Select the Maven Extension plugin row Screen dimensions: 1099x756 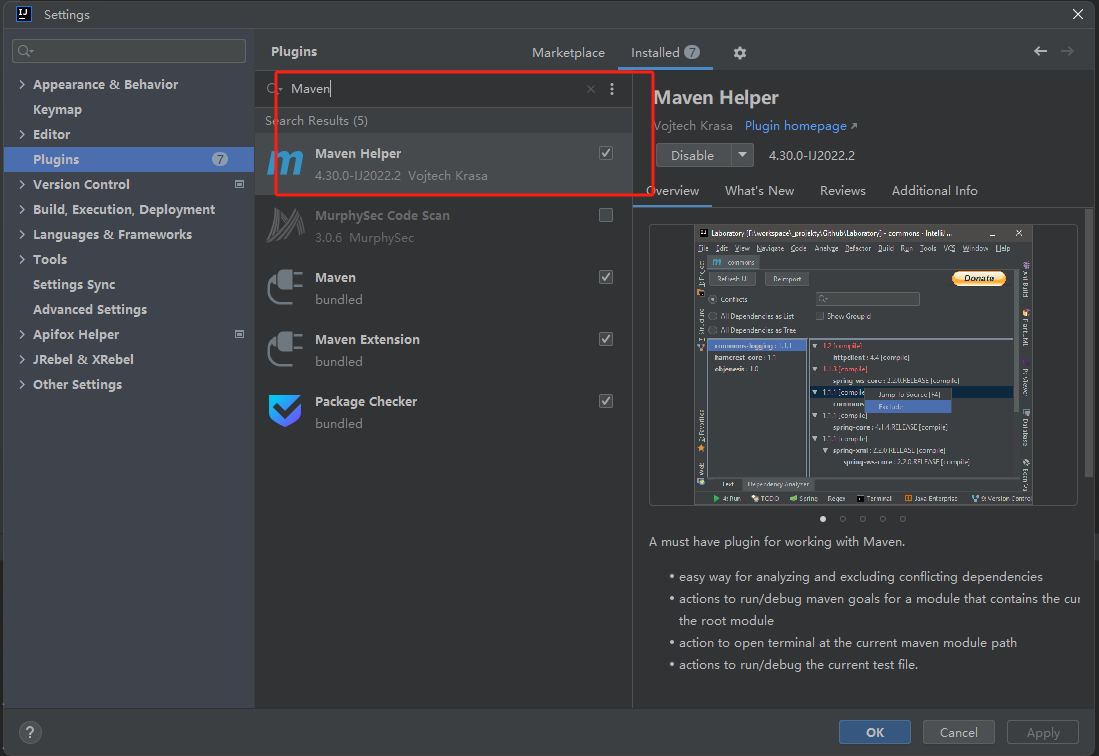[x=444, y=350]
